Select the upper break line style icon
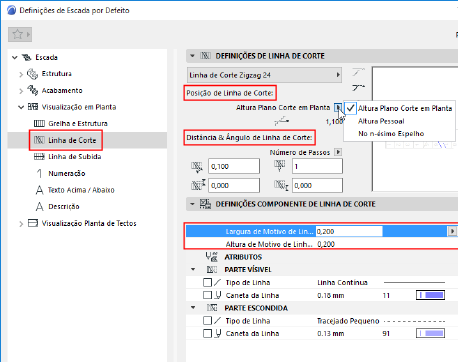458x362 pixels. 358,72
